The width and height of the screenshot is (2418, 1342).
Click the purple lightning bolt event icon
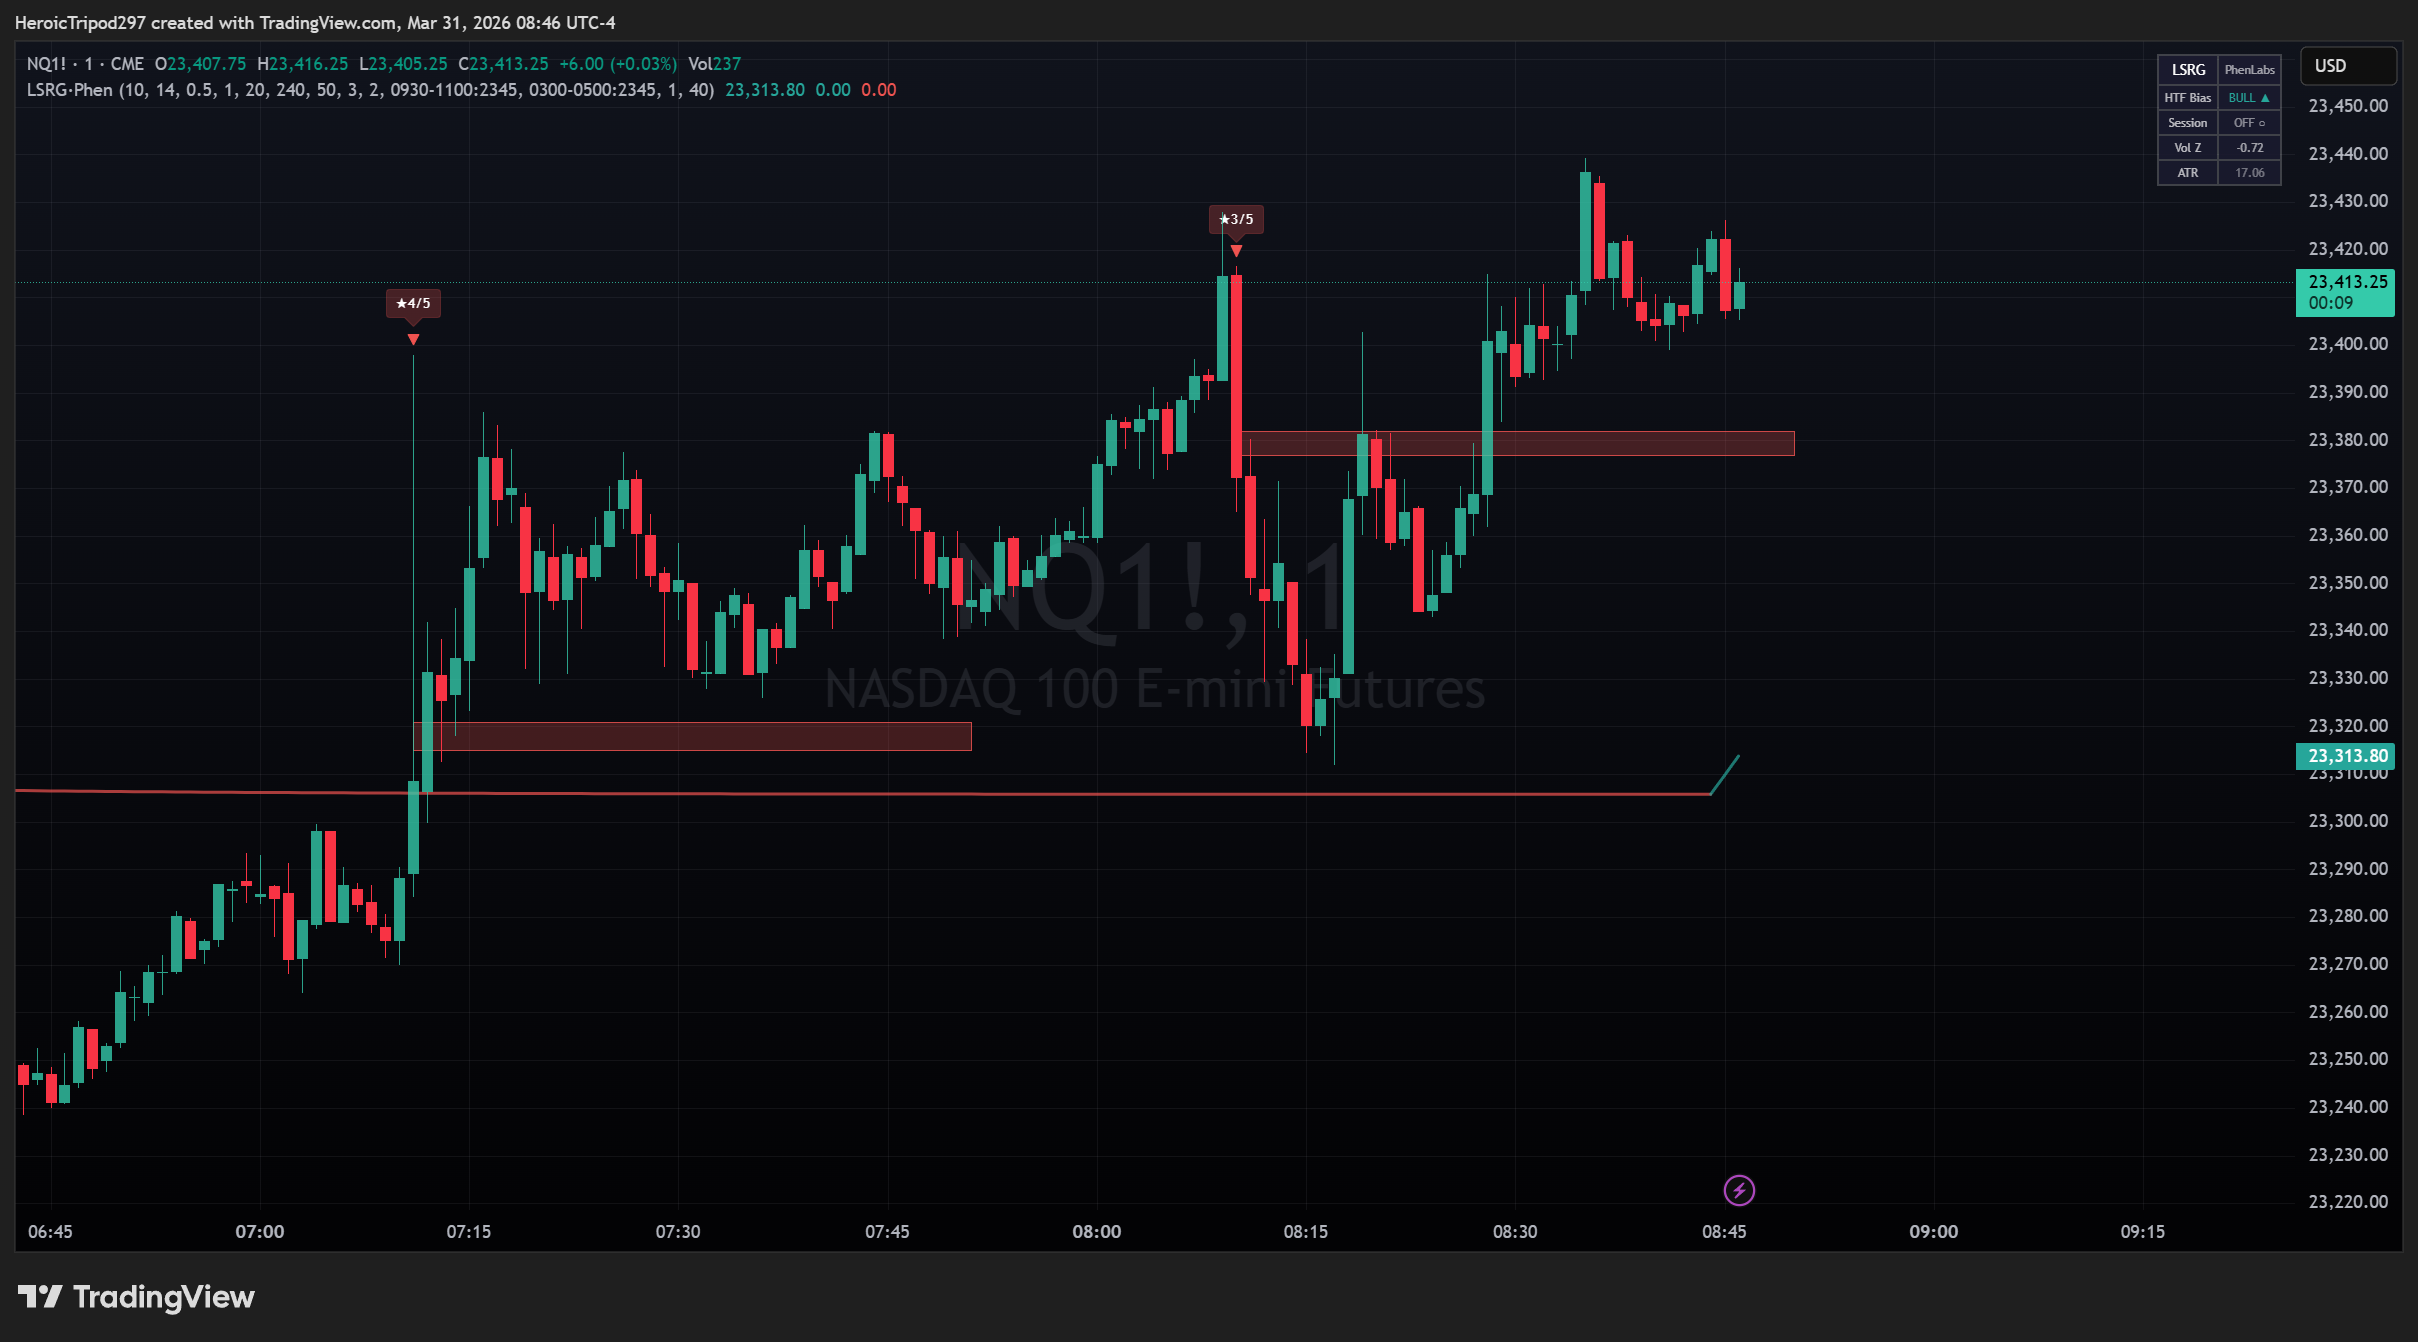click(1739, 1190)
